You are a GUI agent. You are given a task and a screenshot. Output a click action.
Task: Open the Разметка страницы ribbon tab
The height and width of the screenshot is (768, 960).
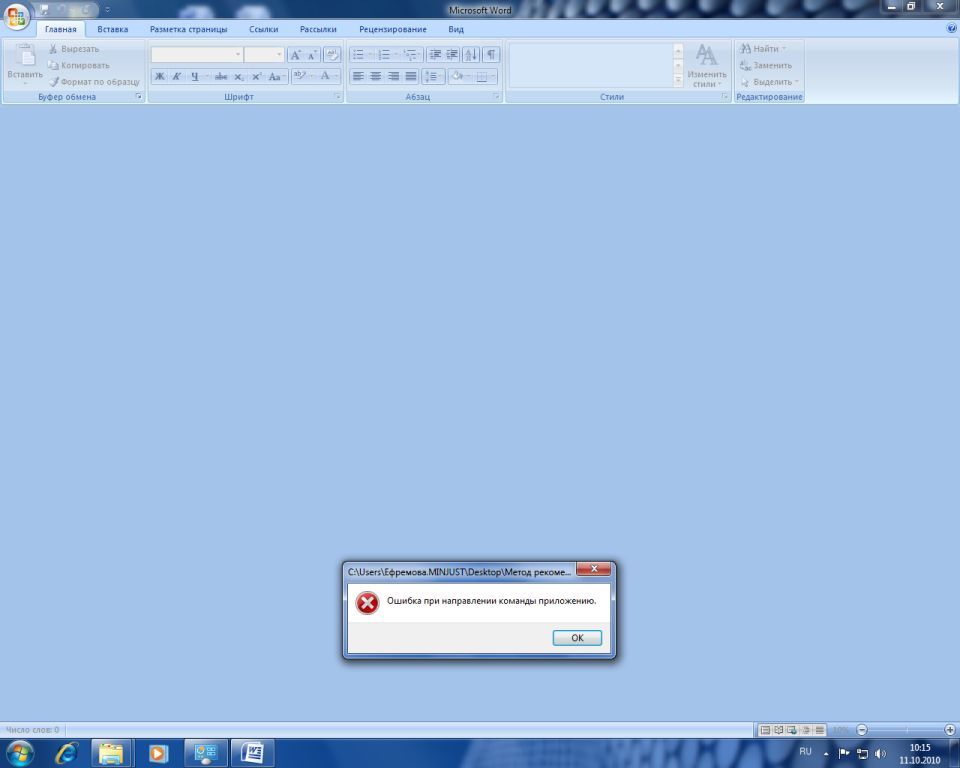pos(189,29)
